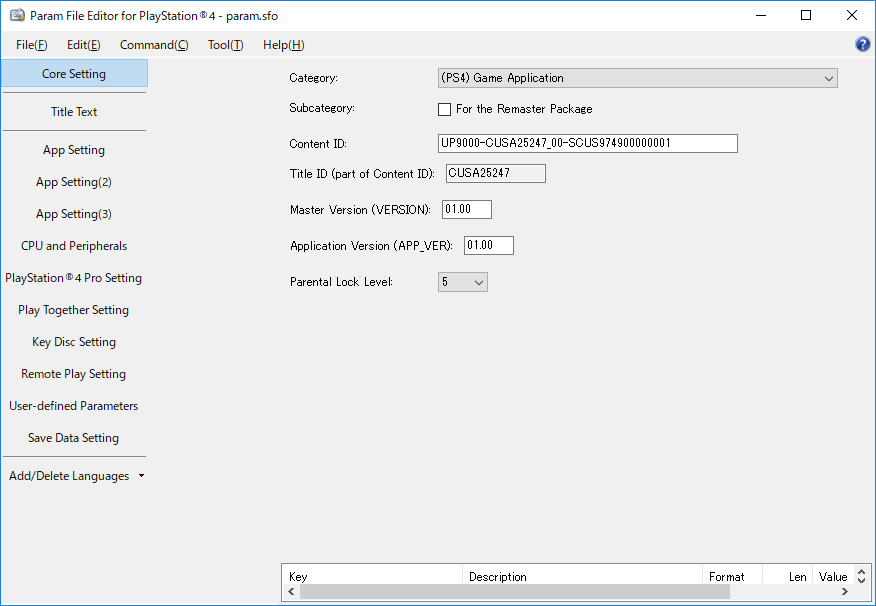Open PlayStation 4 Pro Setting page
The width and height of the screenshot is (876, 606).
pyautogui.click(x=74, y=278)
